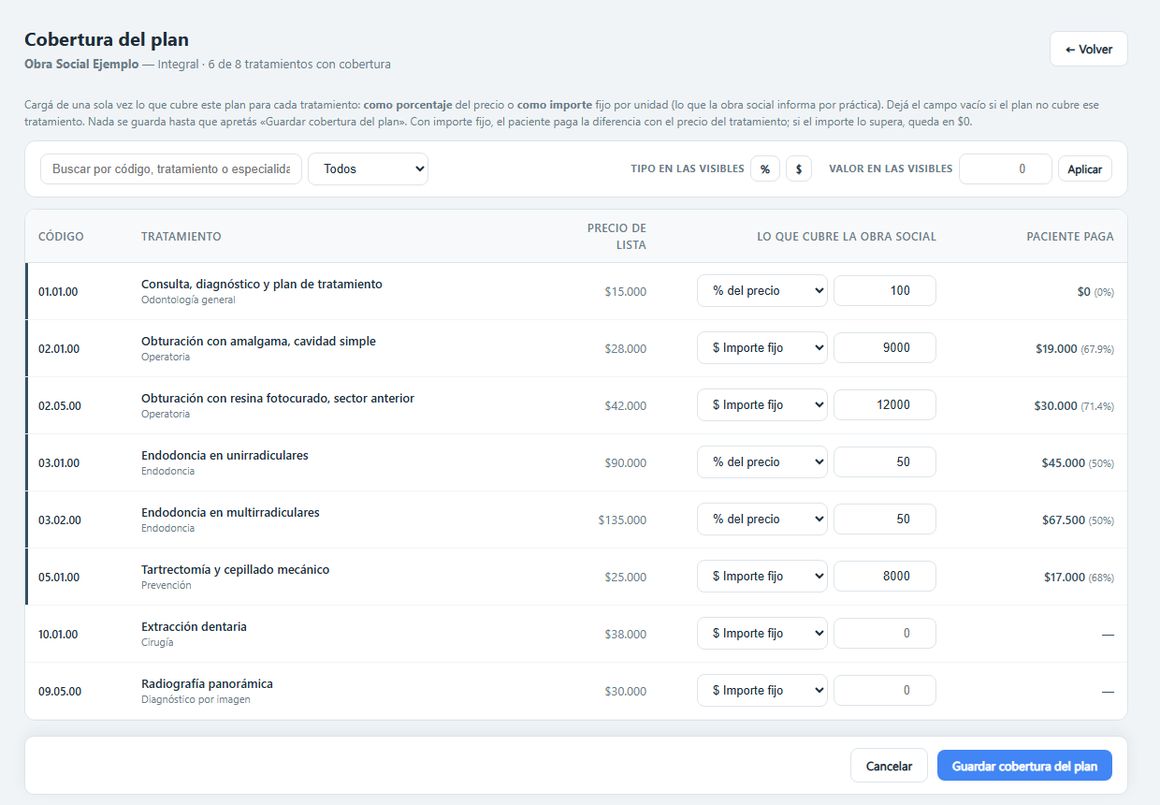Open coverage type dropdown for Obturación con amalgama

pyautogui.click(x=762, y=348)
